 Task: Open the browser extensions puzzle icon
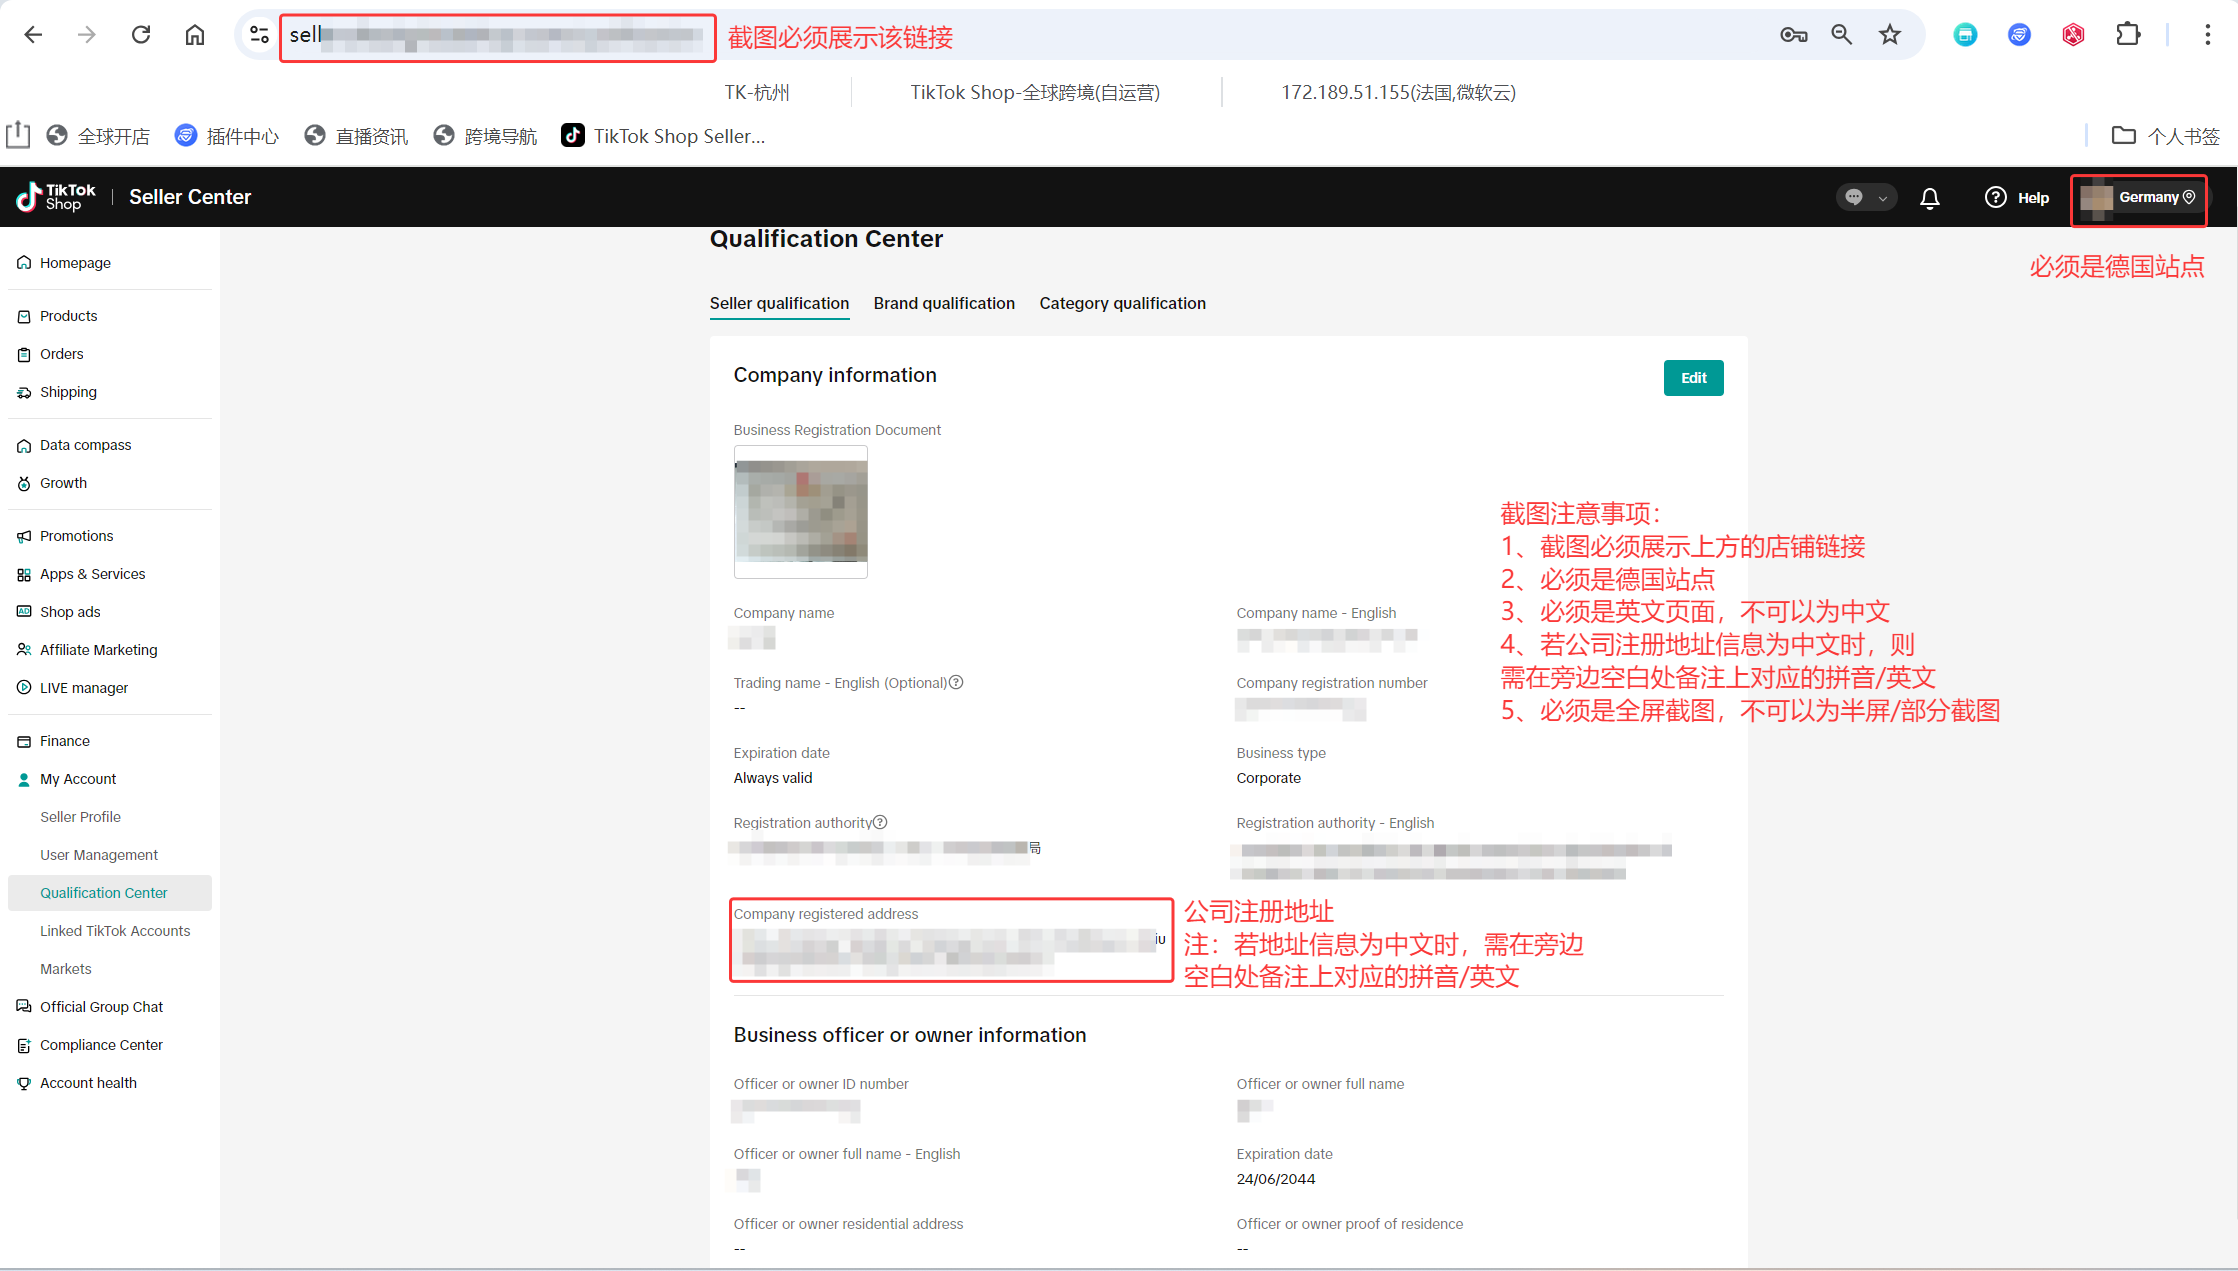[x=2128, y=35]
